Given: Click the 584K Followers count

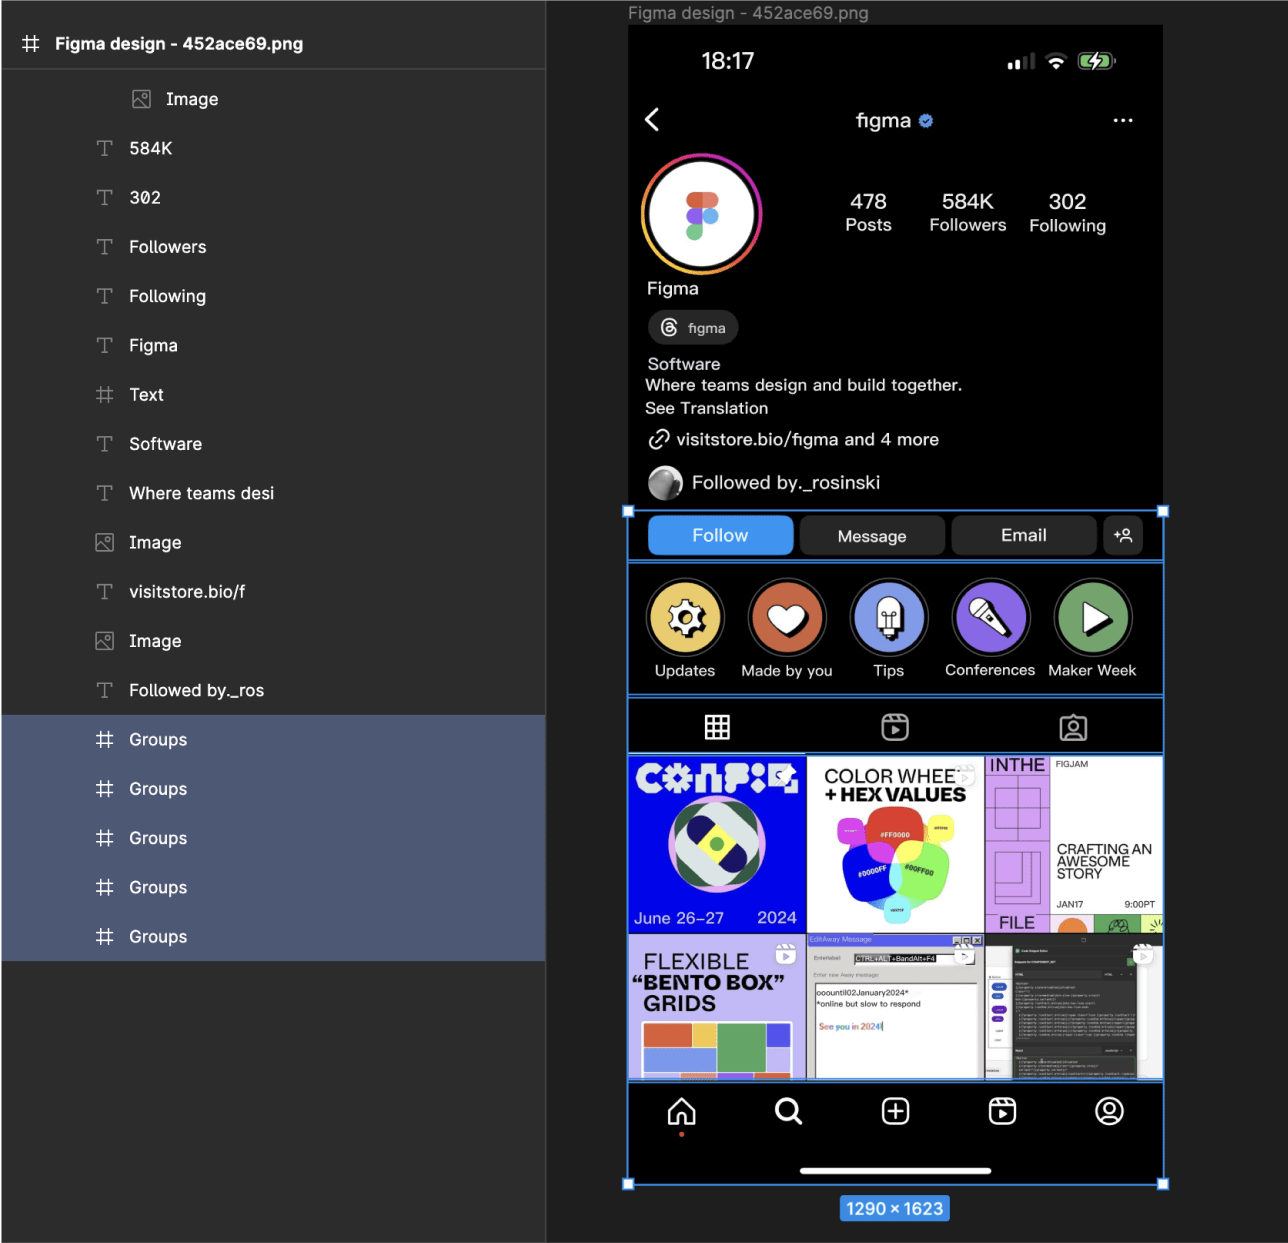Looking at the screenshot, I should tap(968, 212).
